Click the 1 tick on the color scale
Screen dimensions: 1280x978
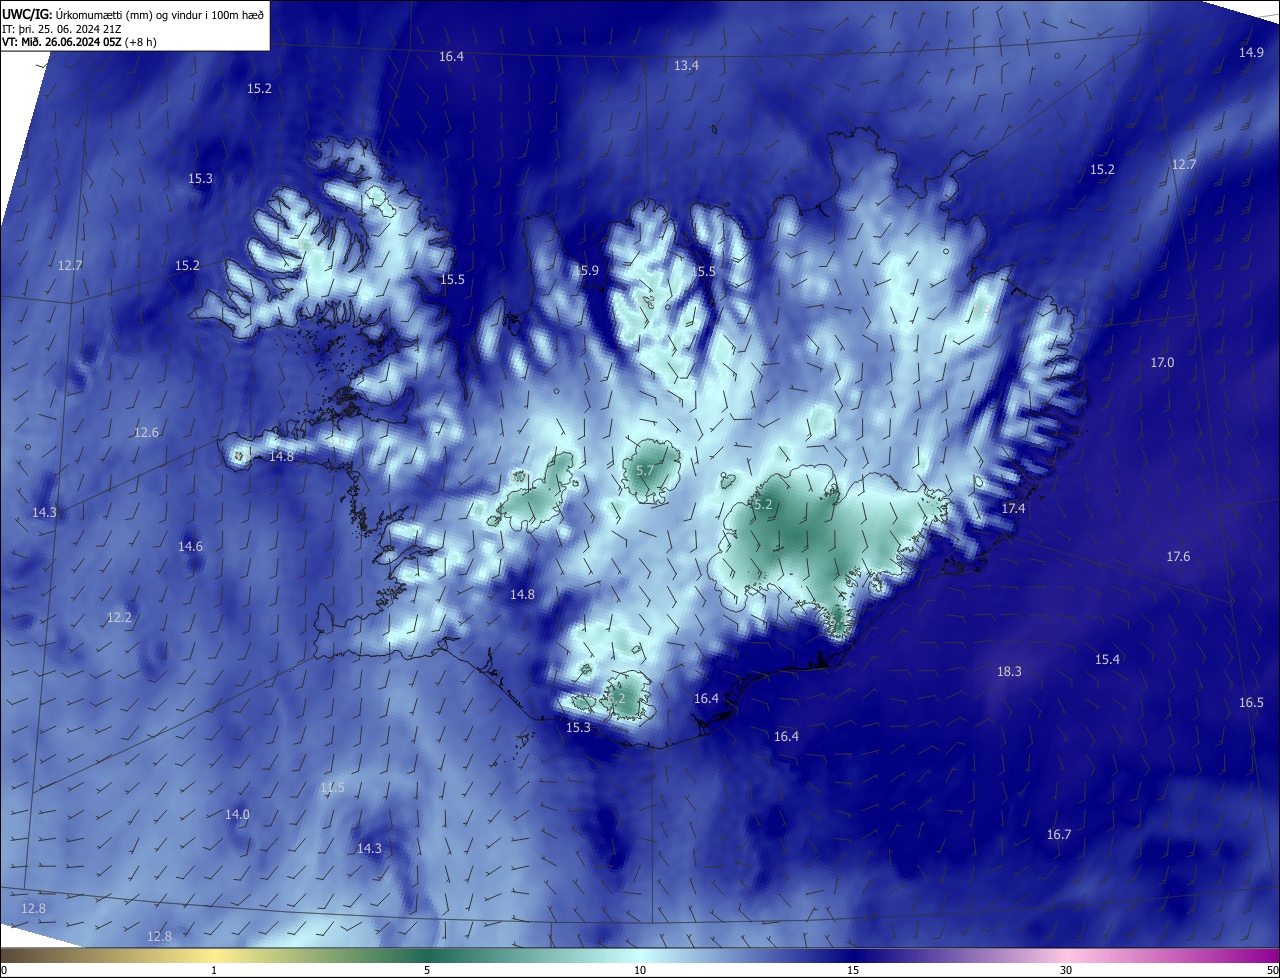point(214,970)
